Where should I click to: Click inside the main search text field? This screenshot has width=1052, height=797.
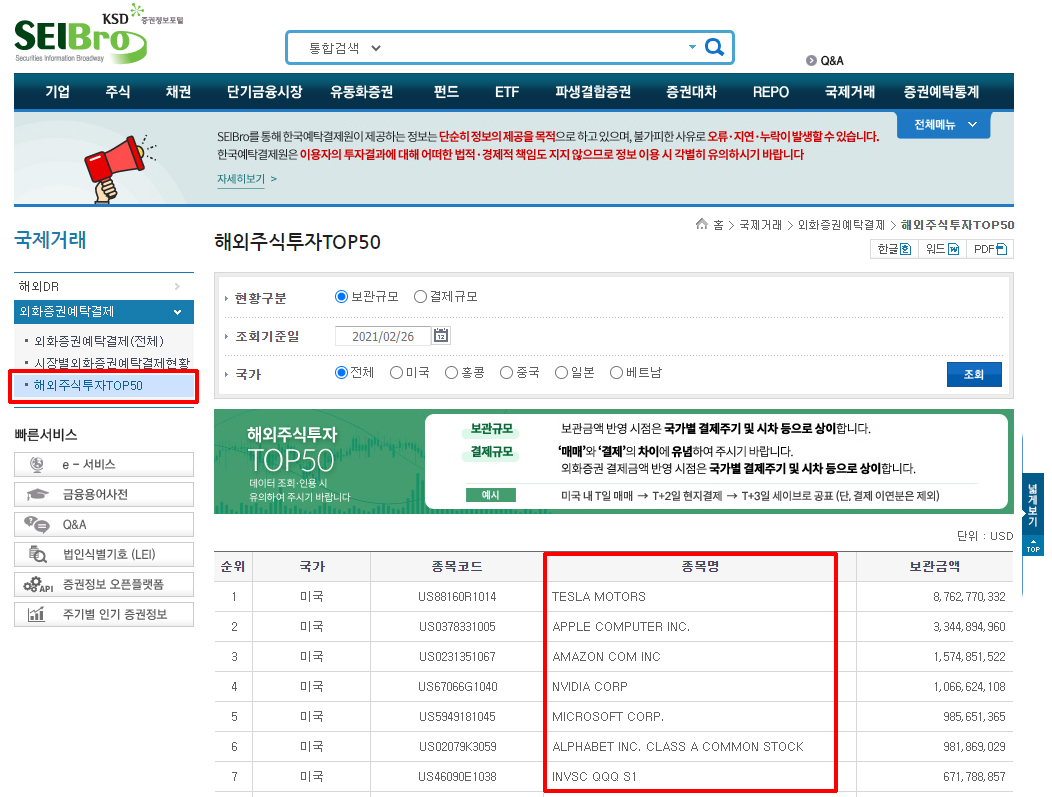(x=535, y=48)
